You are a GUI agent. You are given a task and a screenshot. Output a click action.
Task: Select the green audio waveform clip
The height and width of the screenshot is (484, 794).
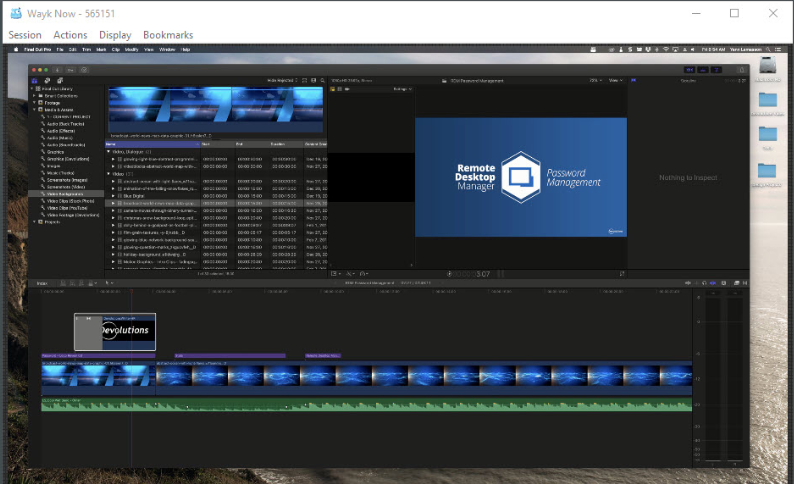pyautogui.click(x=367, y=404)
